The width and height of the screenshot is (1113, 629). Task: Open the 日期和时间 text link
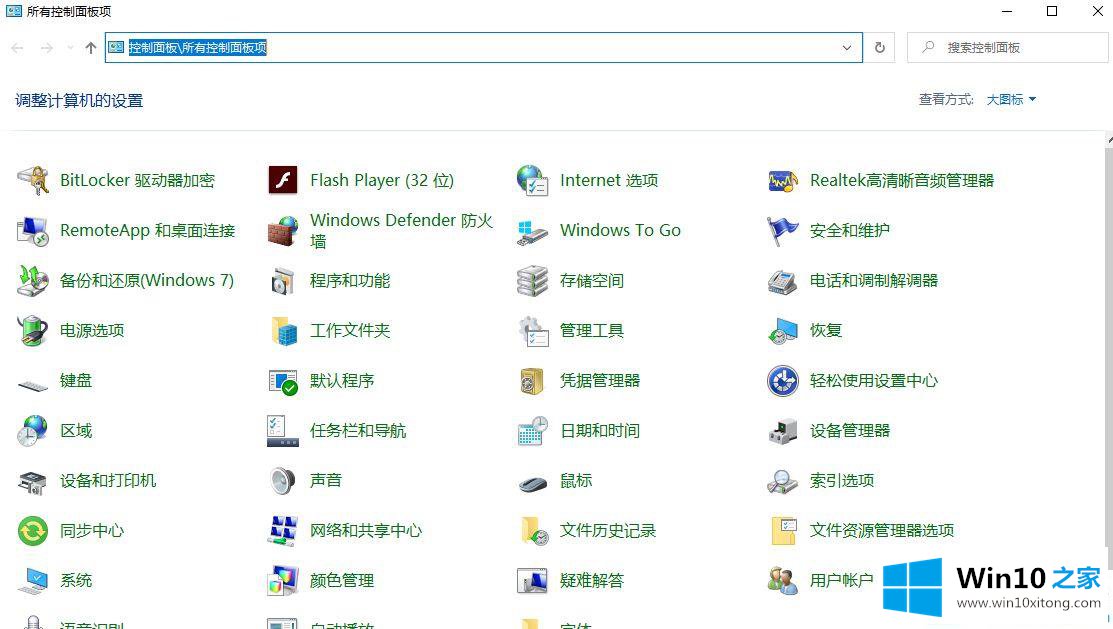(x=600, y=431)
